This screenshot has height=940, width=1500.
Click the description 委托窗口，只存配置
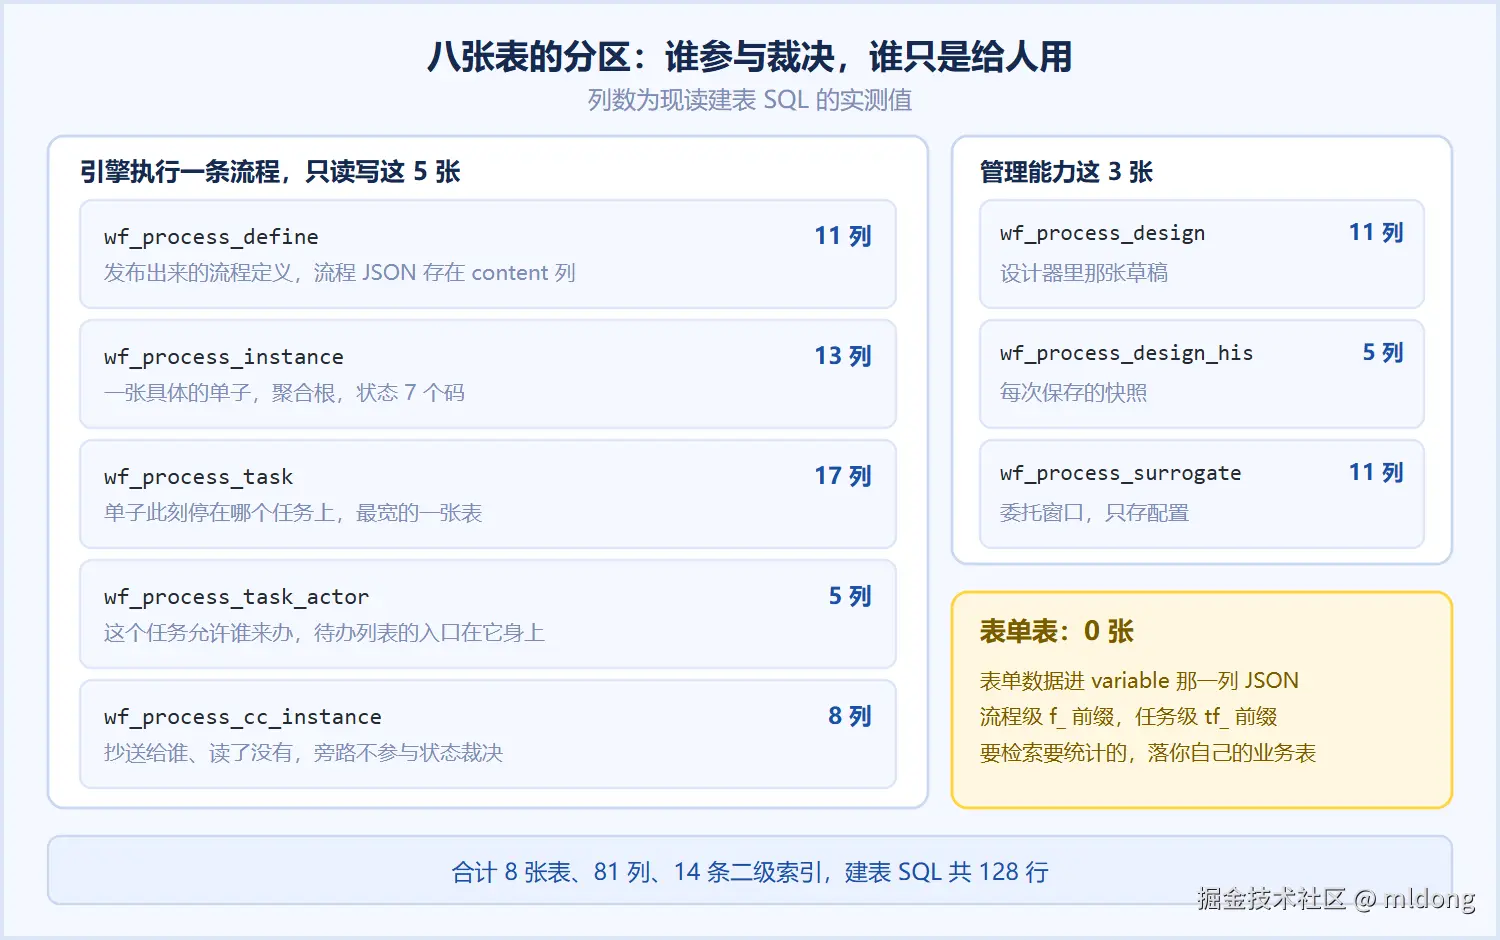1094,513
